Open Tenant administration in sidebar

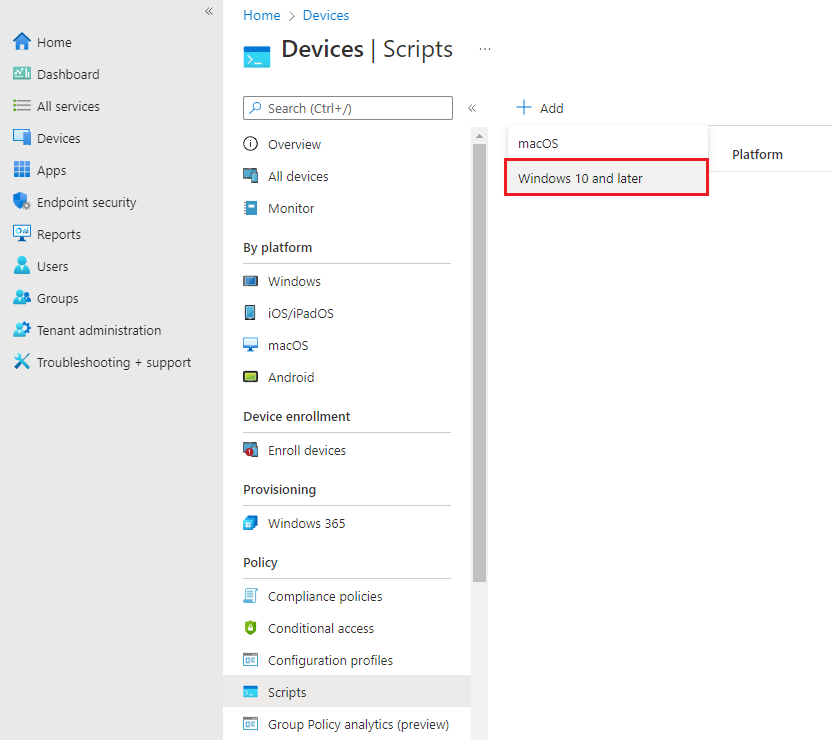(98, 330)
